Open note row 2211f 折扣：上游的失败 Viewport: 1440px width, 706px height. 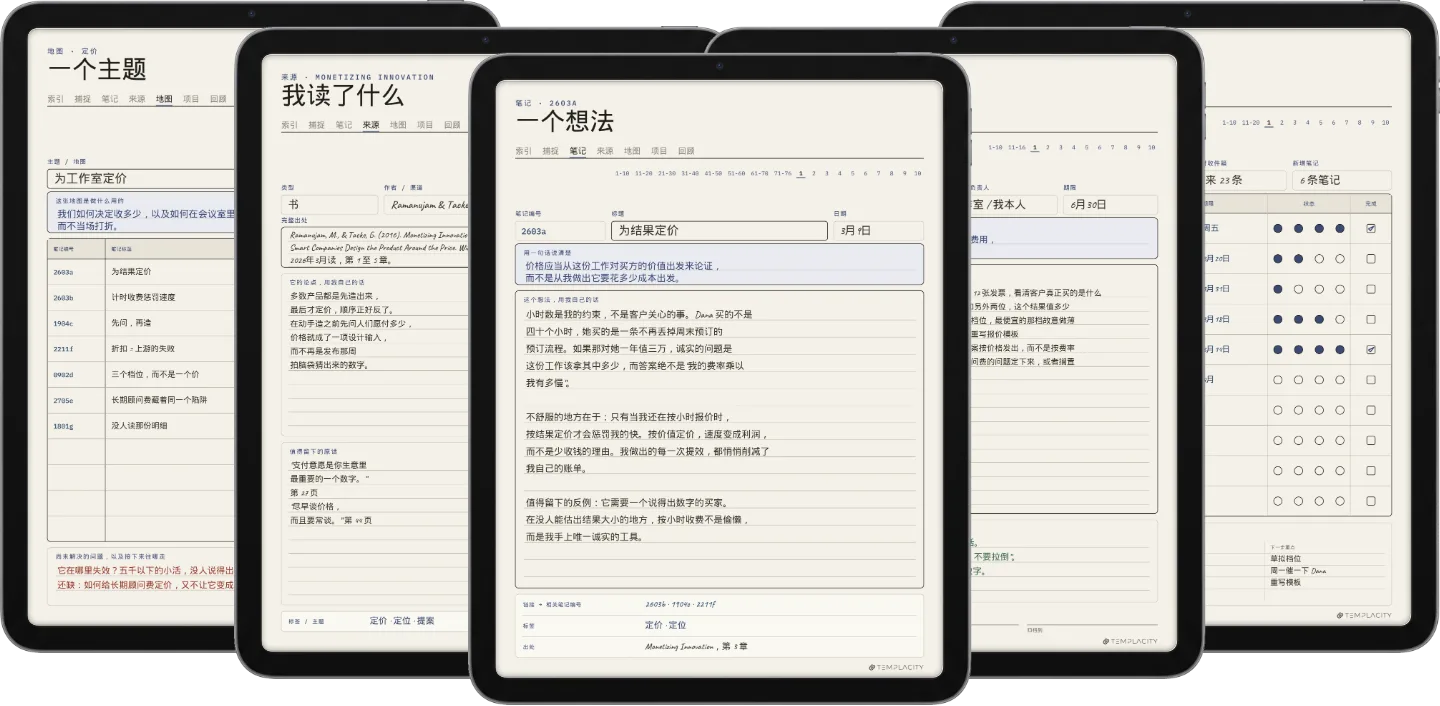[140, 349]
